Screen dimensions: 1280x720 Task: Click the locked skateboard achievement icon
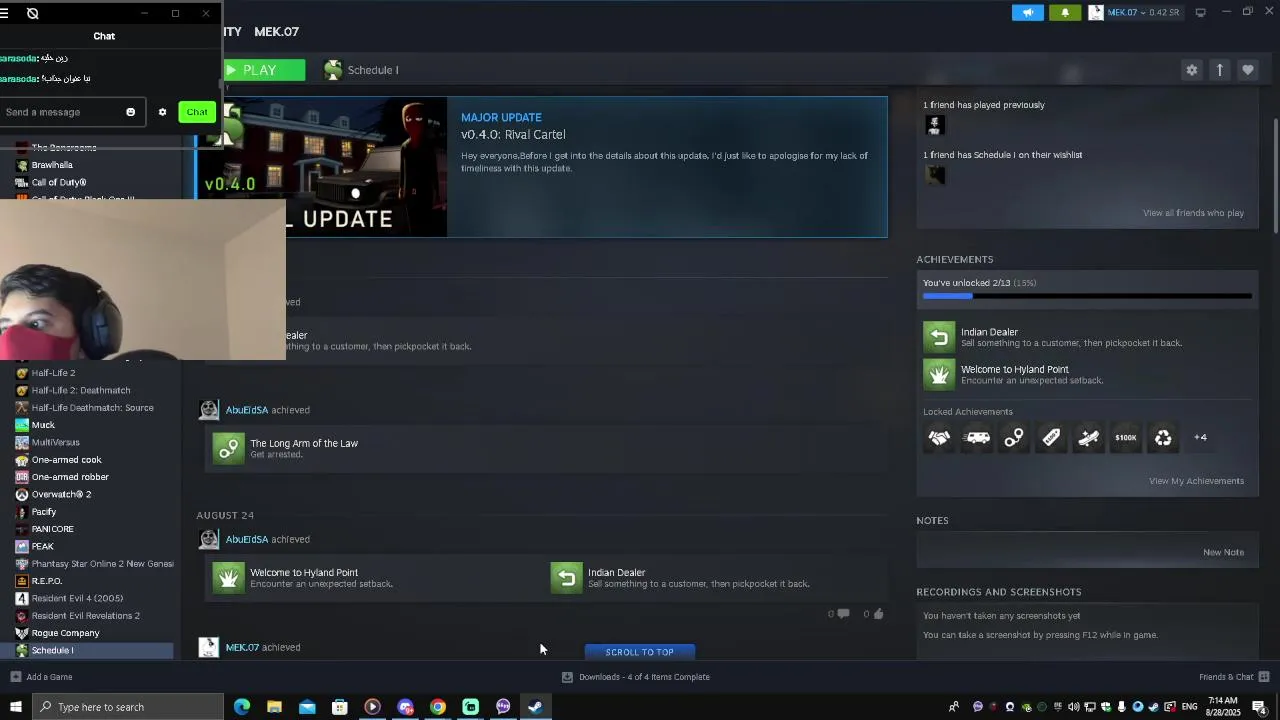point(1088,437)
